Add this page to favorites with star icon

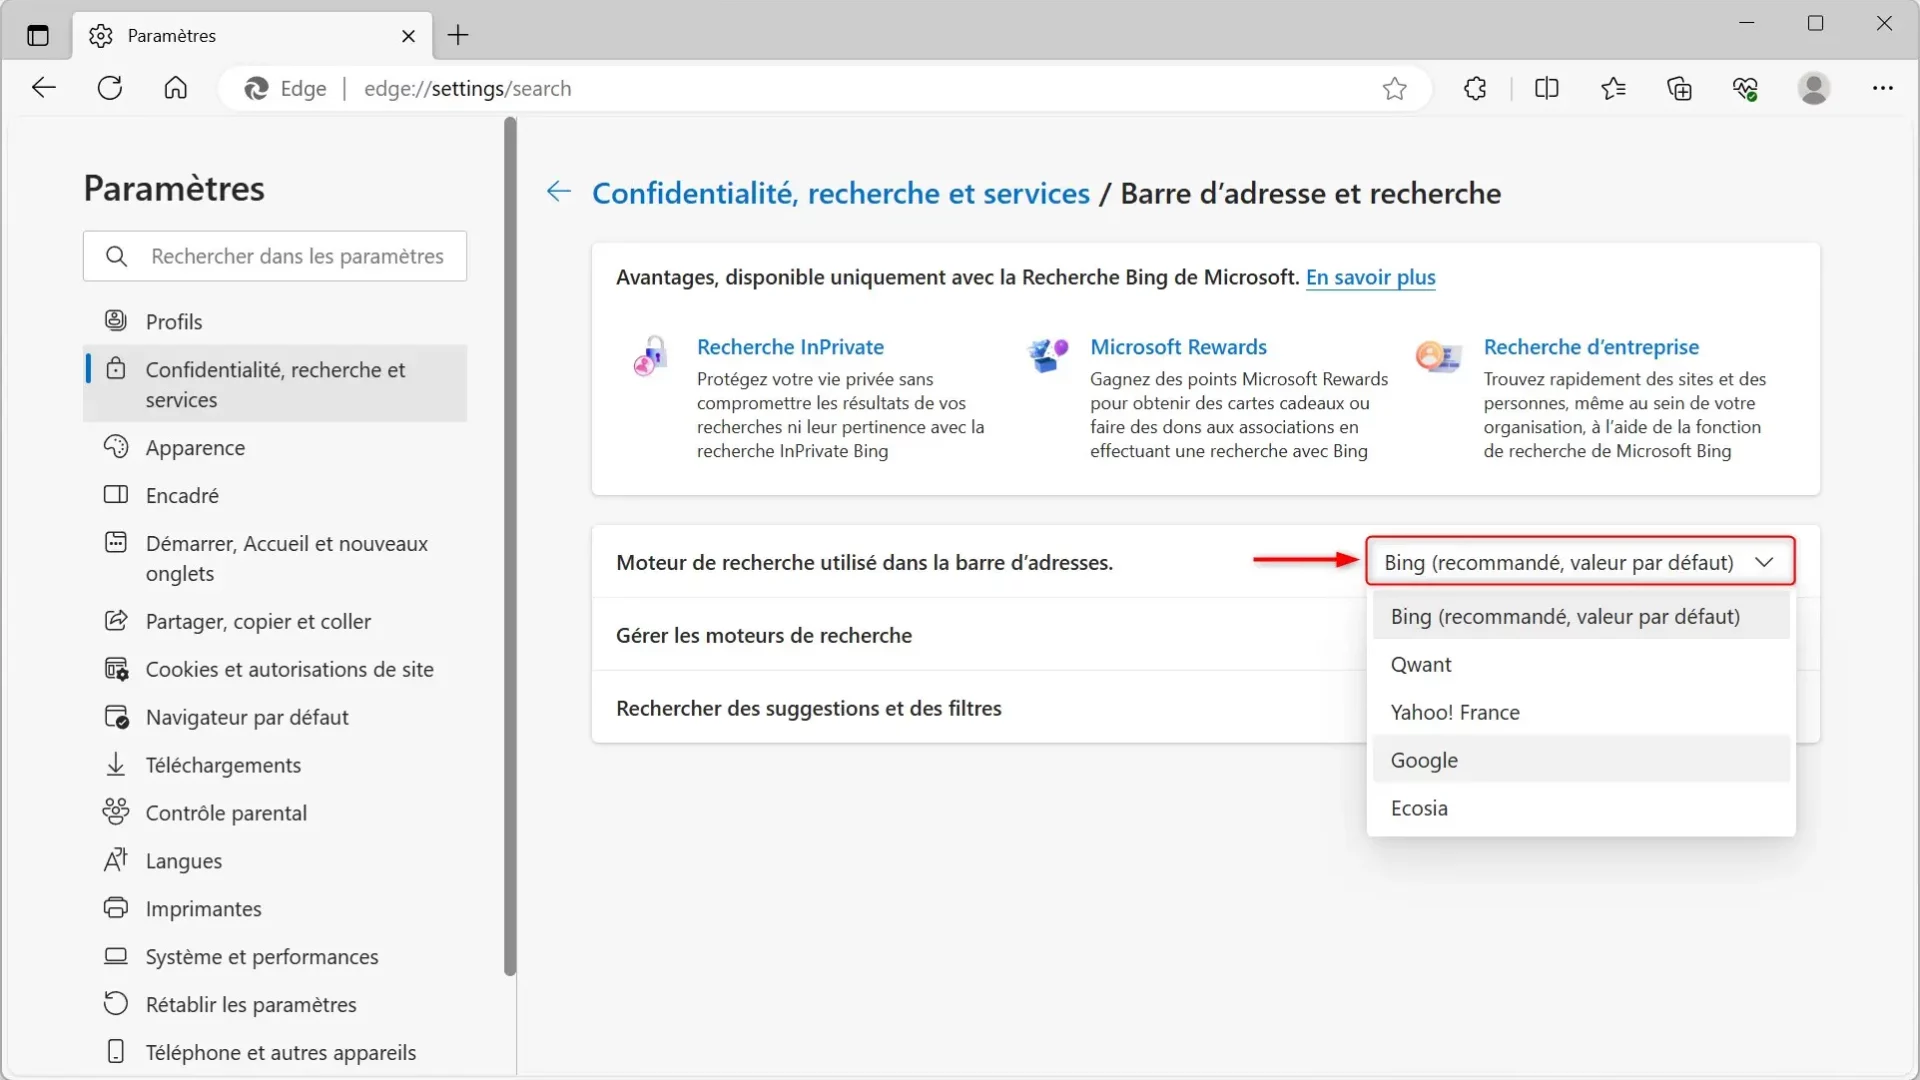pos(1395,89)
